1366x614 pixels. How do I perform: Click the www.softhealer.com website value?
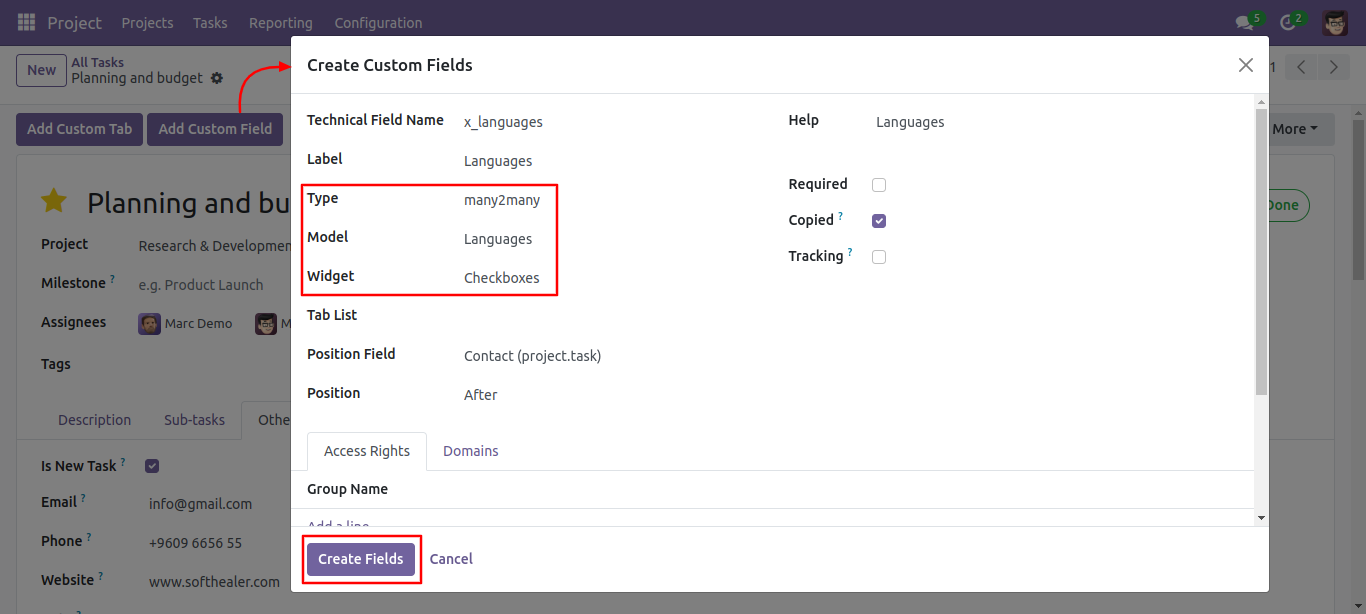click(214, 582)
